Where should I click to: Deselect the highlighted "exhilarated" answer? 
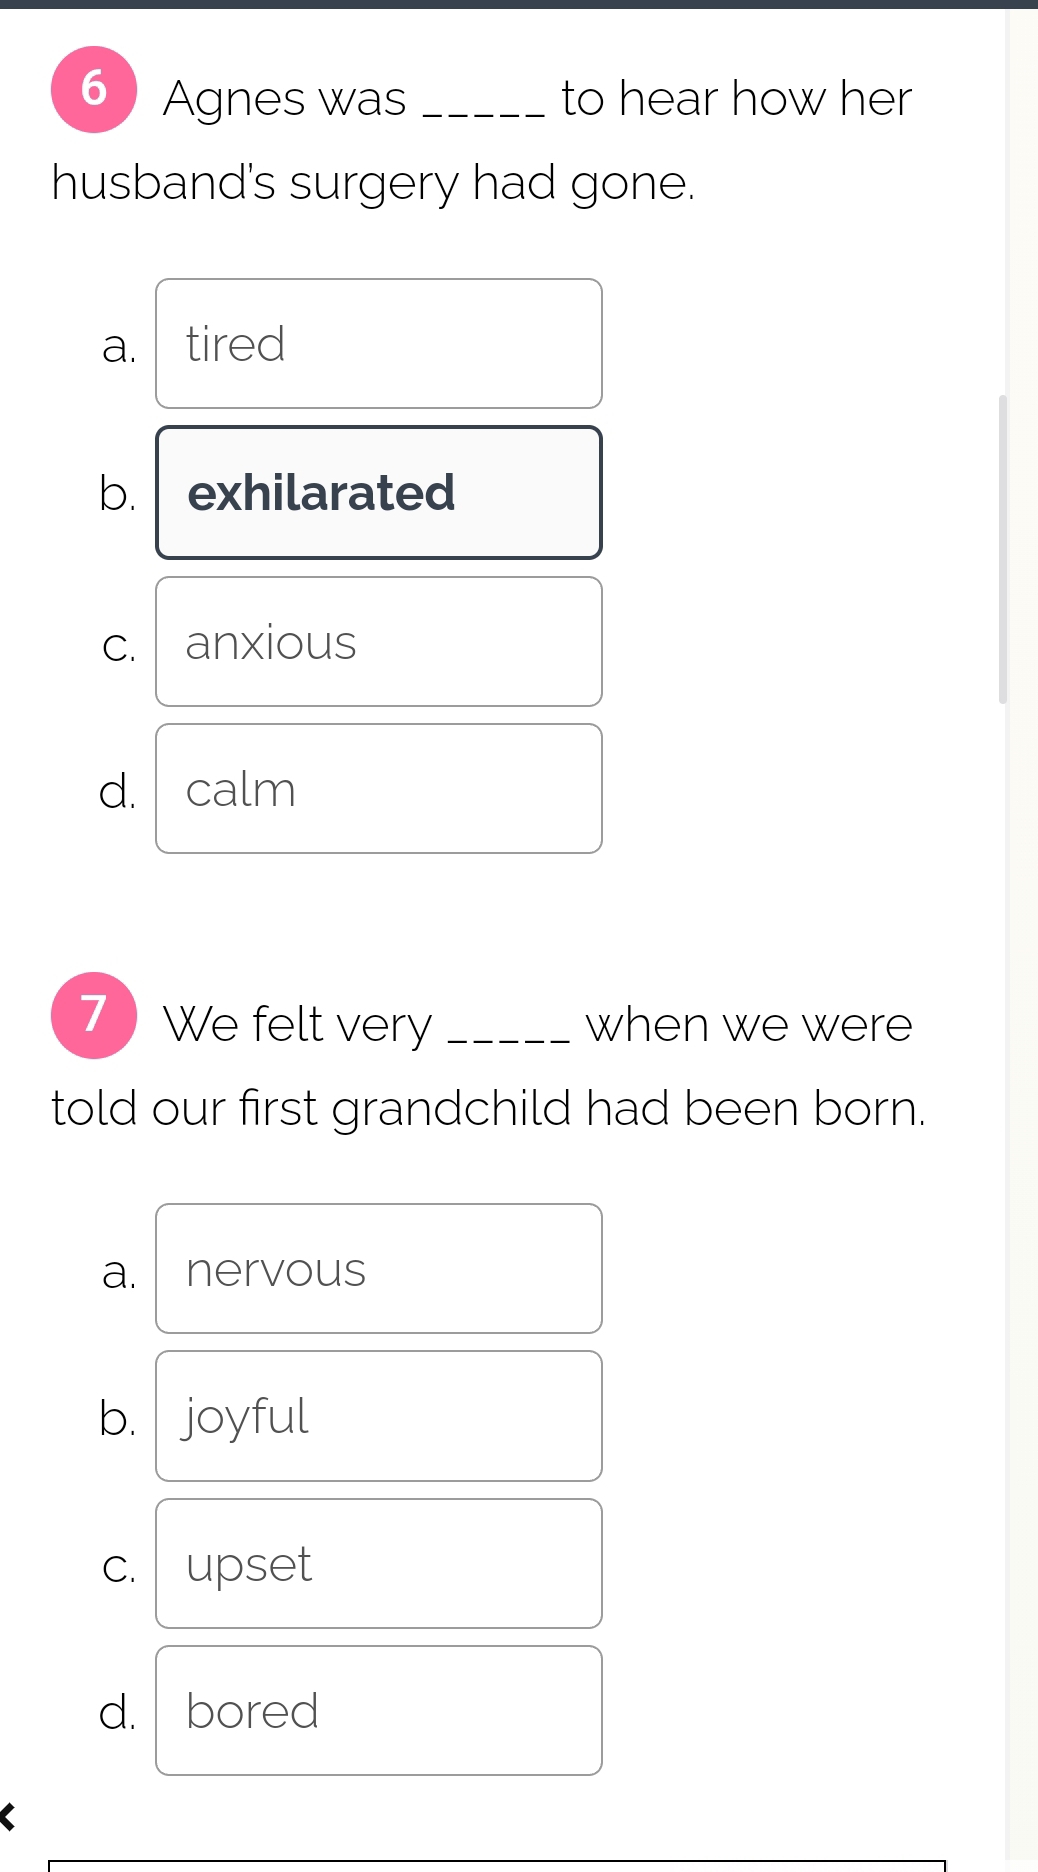pos(378,492)
